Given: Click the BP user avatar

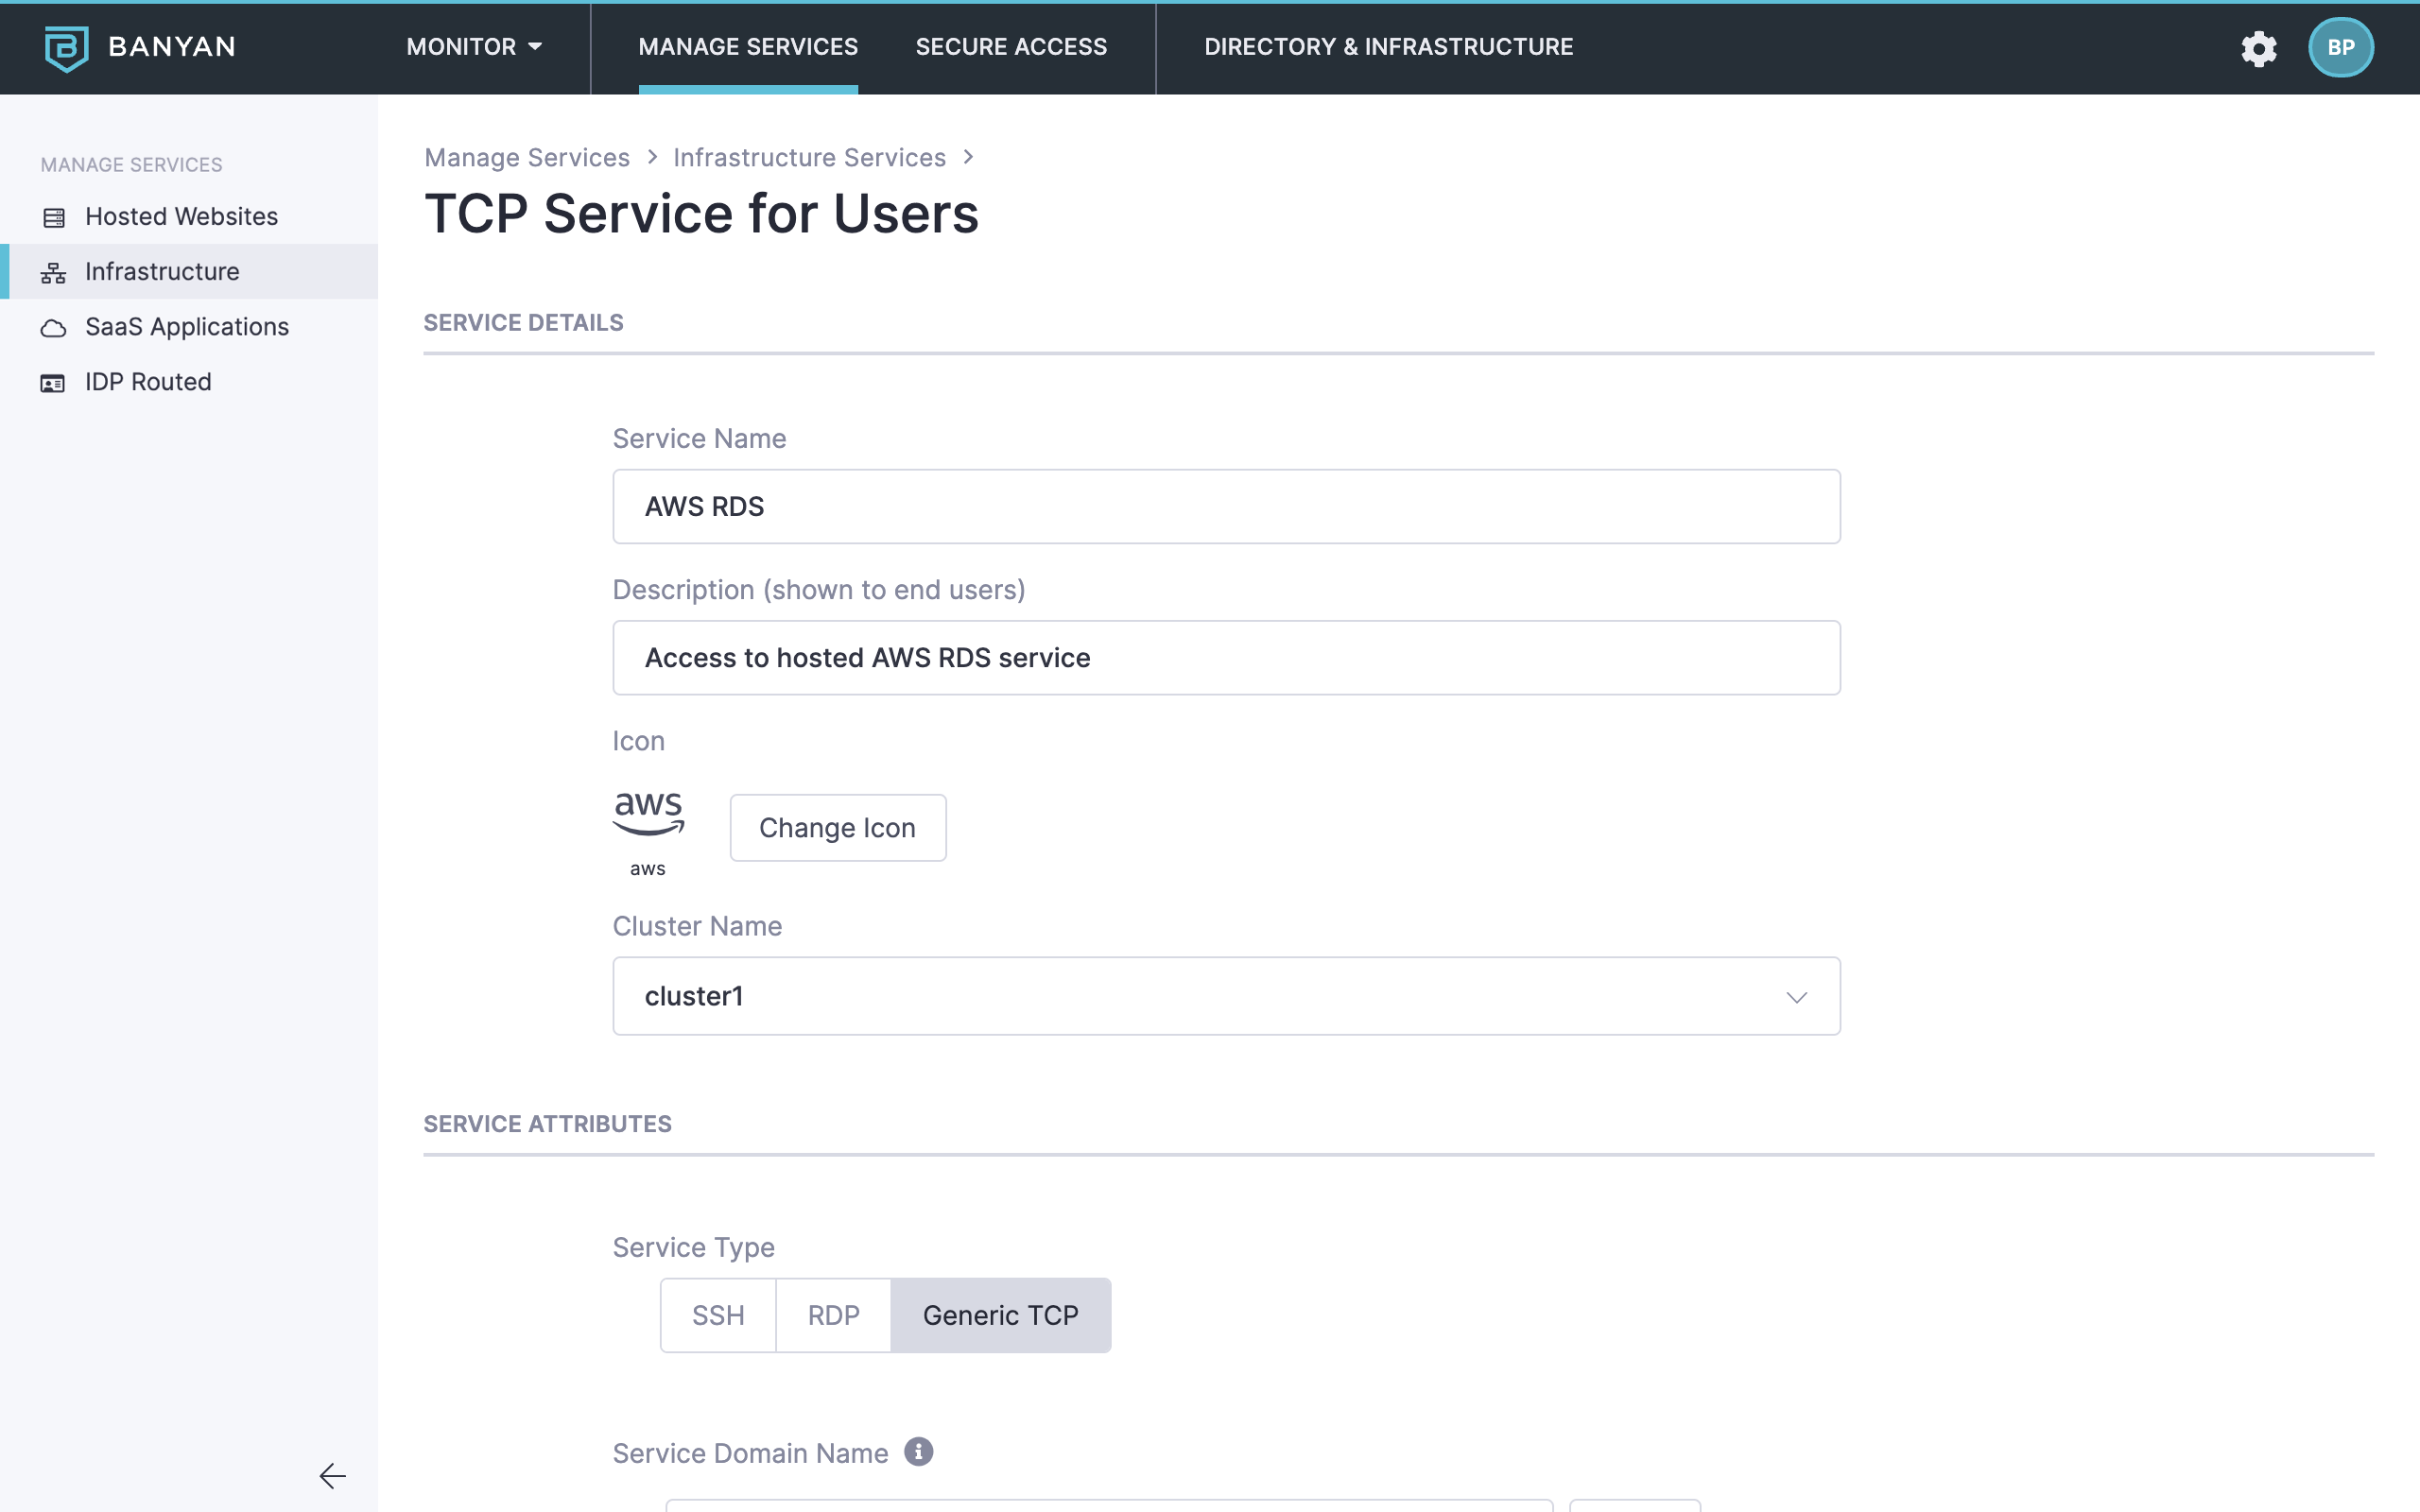Looking at the screenshot, I should 2340,48.
